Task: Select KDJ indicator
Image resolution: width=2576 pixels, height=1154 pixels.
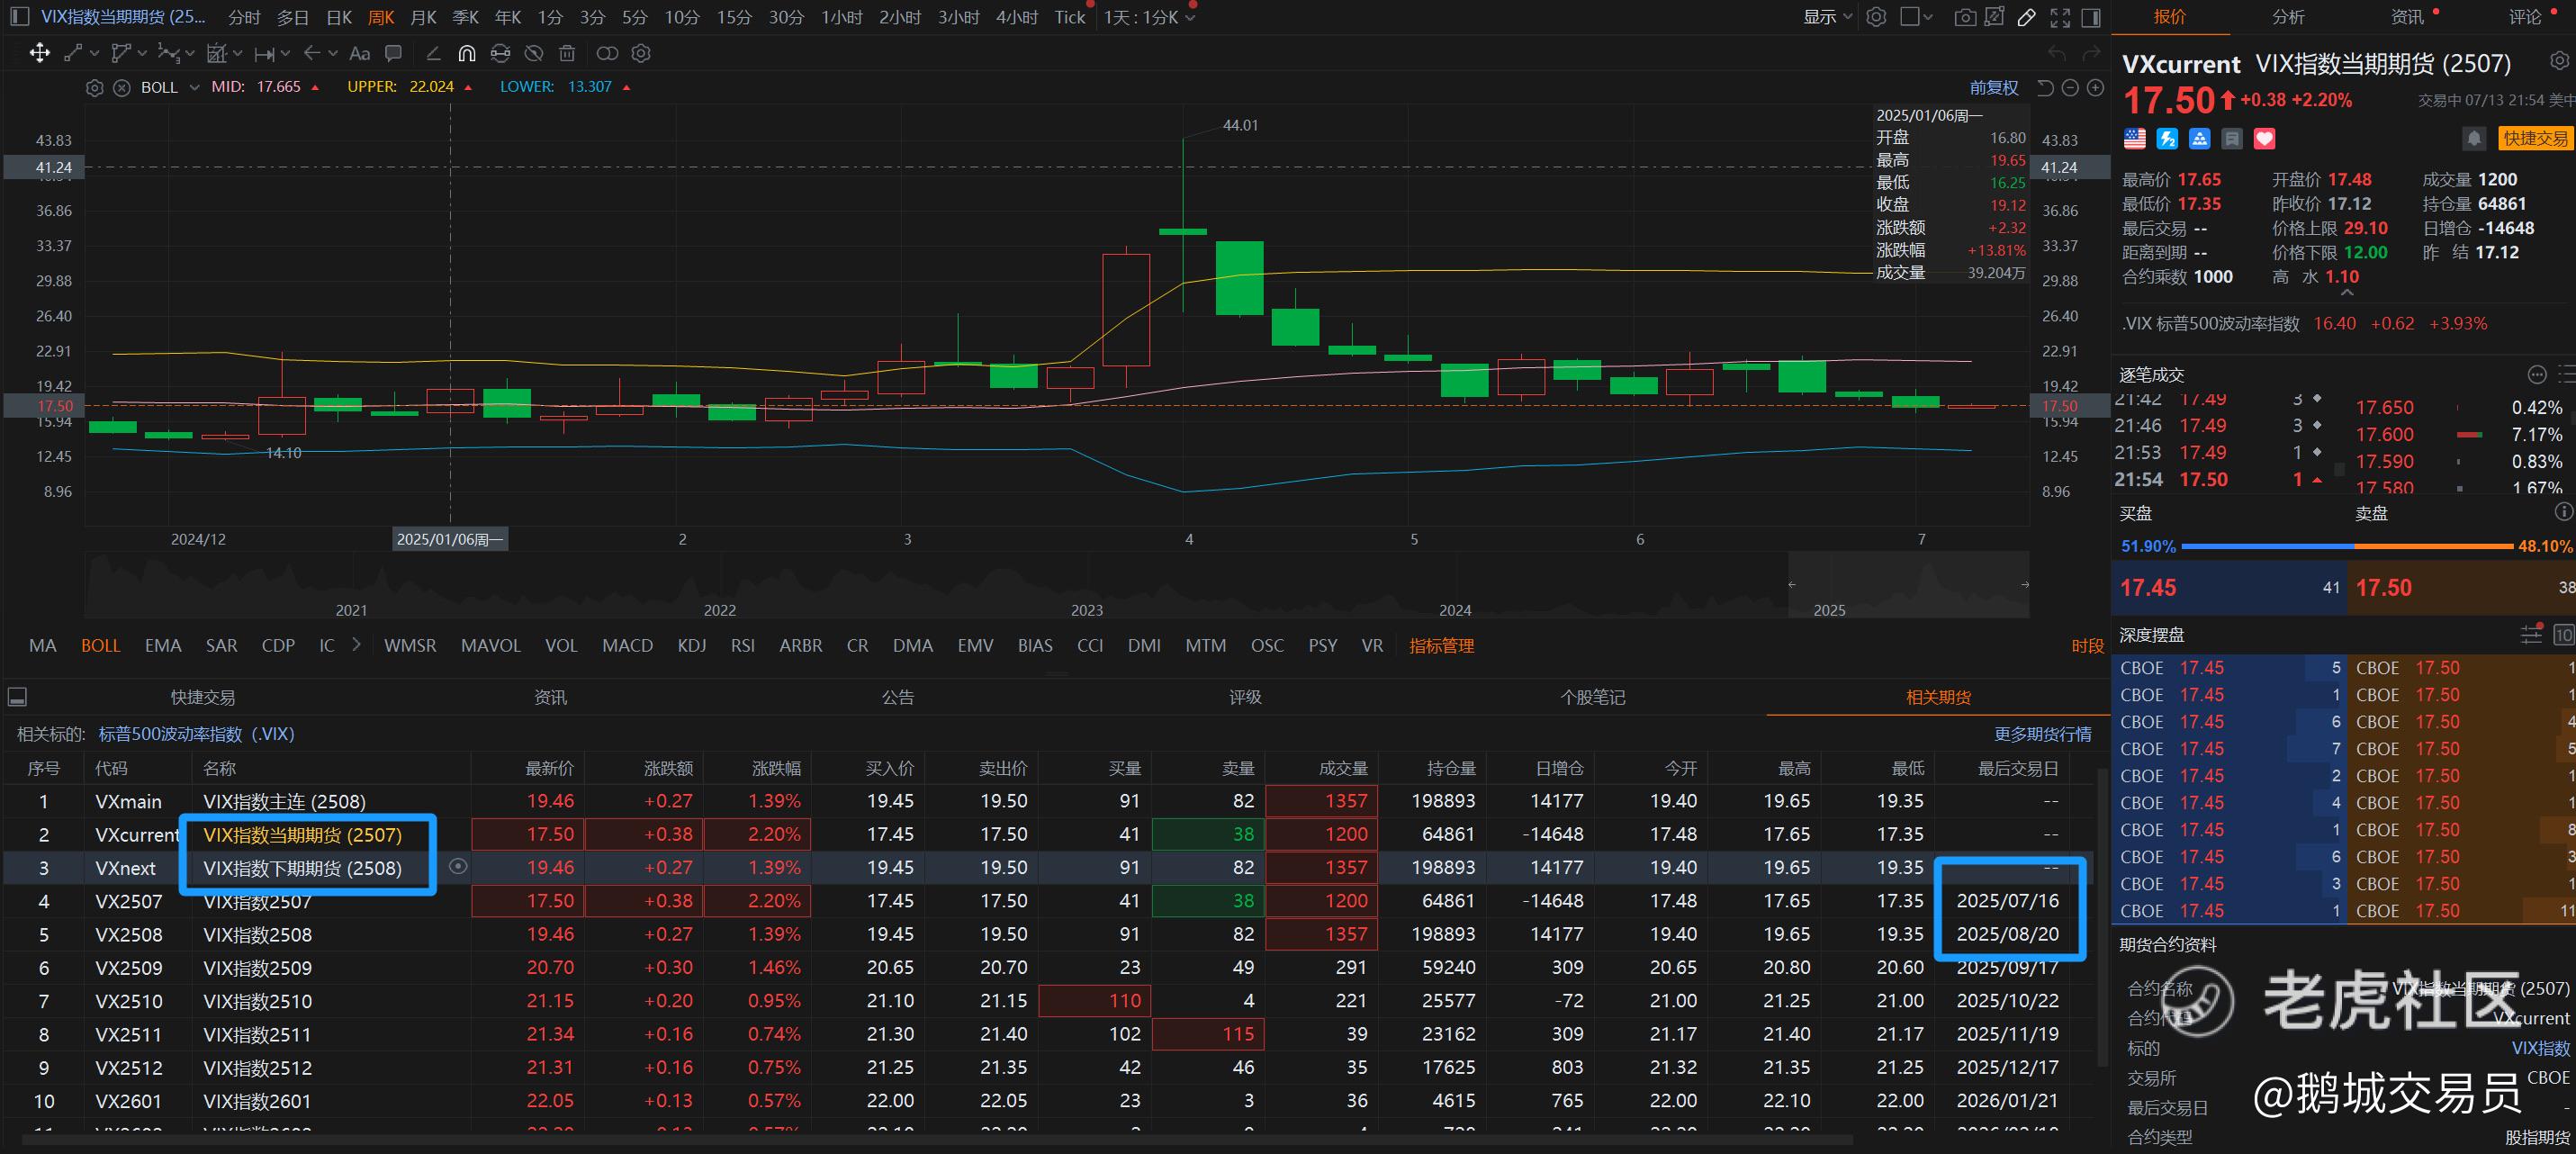Action: point(691,646)
